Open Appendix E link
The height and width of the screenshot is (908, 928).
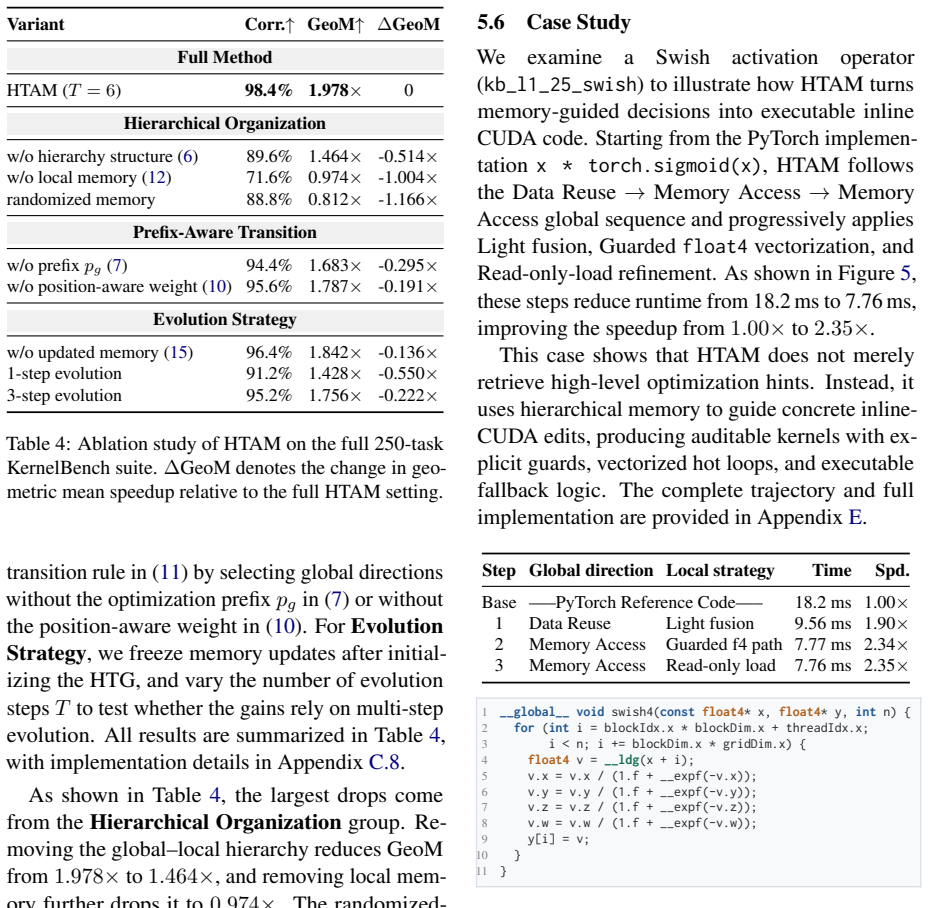pos(855,517)
